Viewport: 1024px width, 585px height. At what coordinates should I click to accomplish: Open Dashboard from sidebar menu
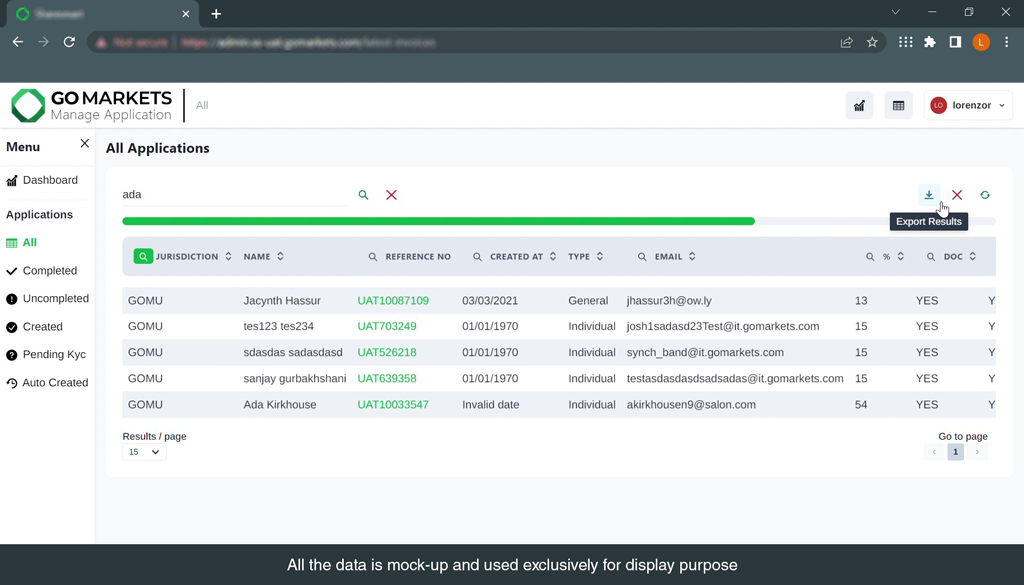point(42,180)
